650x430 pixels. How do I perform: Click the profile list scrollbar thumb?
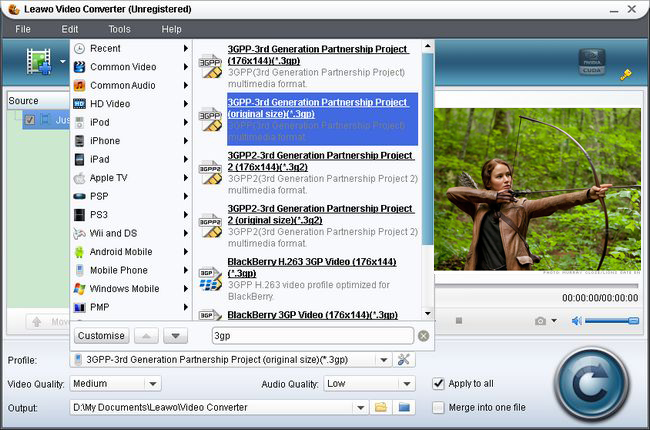428,149
